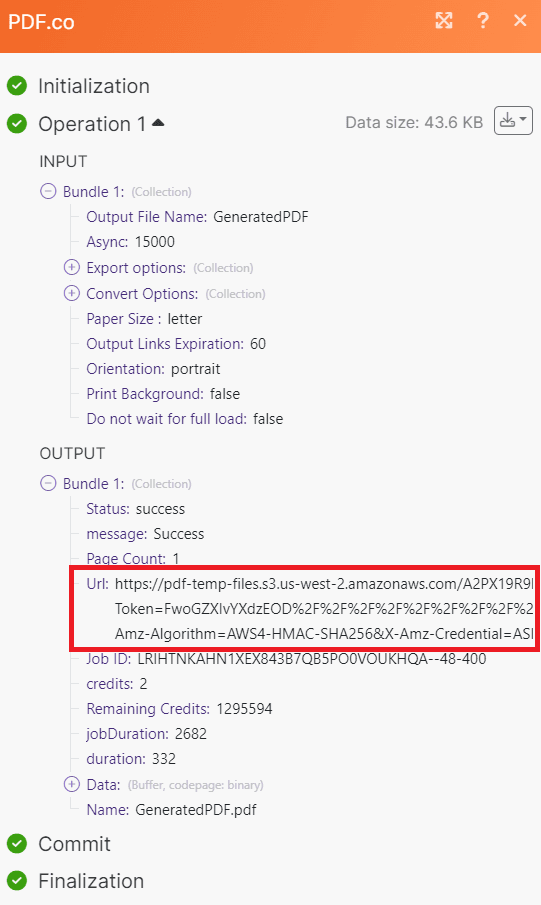Click the Finalization green check icon
541x905 pixels.
[x=17, y=881]
